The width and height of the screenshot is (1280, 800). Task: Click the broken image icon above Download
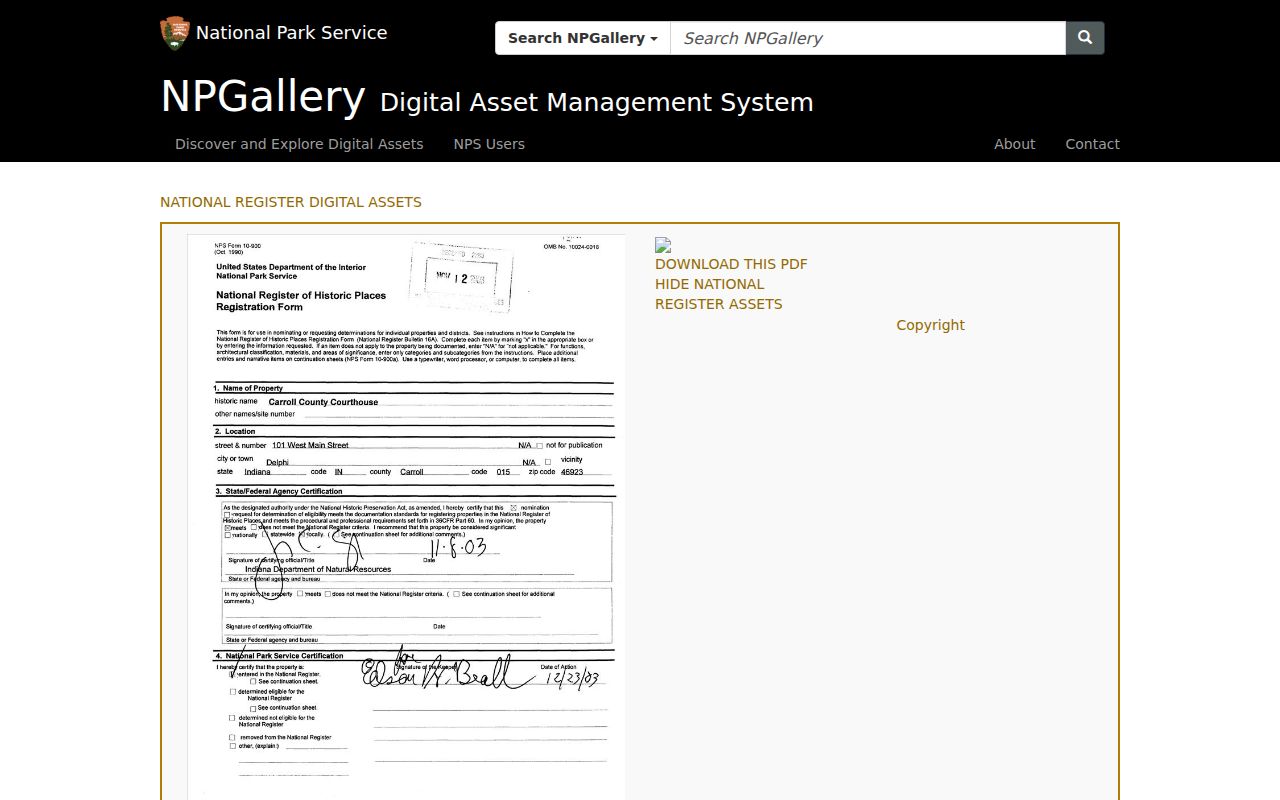click(663, 245)
